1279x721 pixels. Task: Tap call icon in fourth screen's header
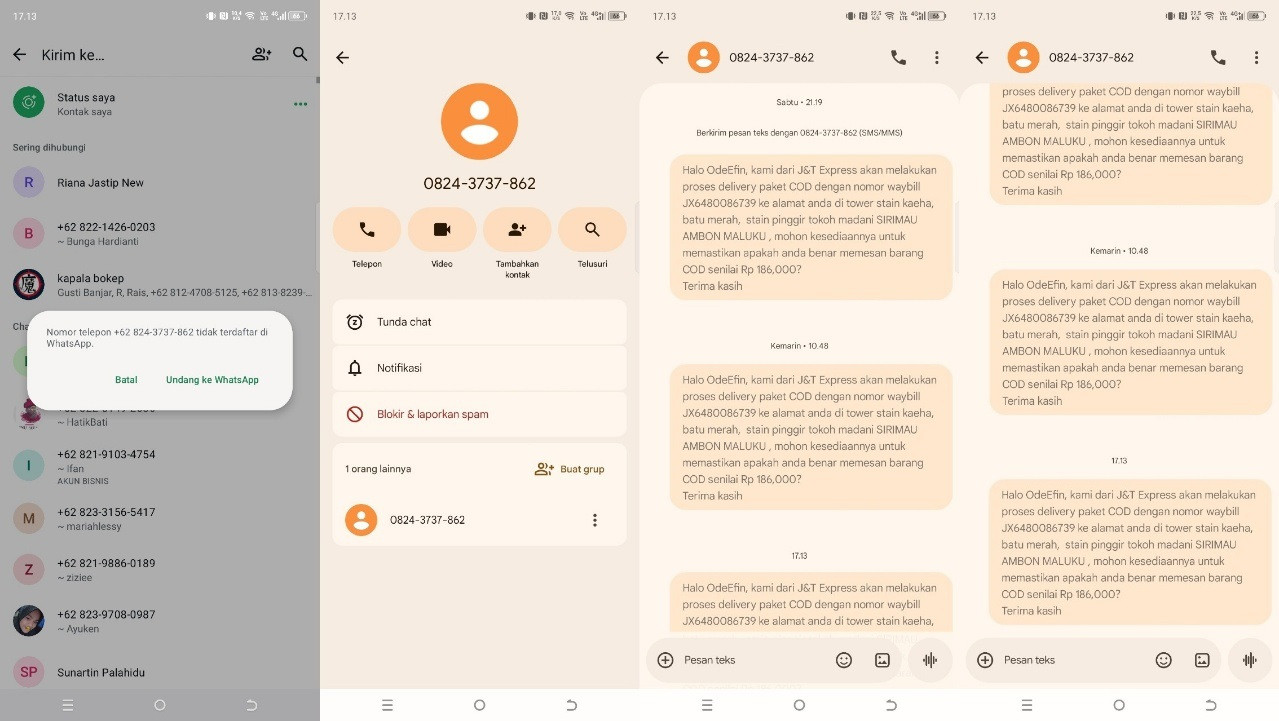pos(1218,58)
